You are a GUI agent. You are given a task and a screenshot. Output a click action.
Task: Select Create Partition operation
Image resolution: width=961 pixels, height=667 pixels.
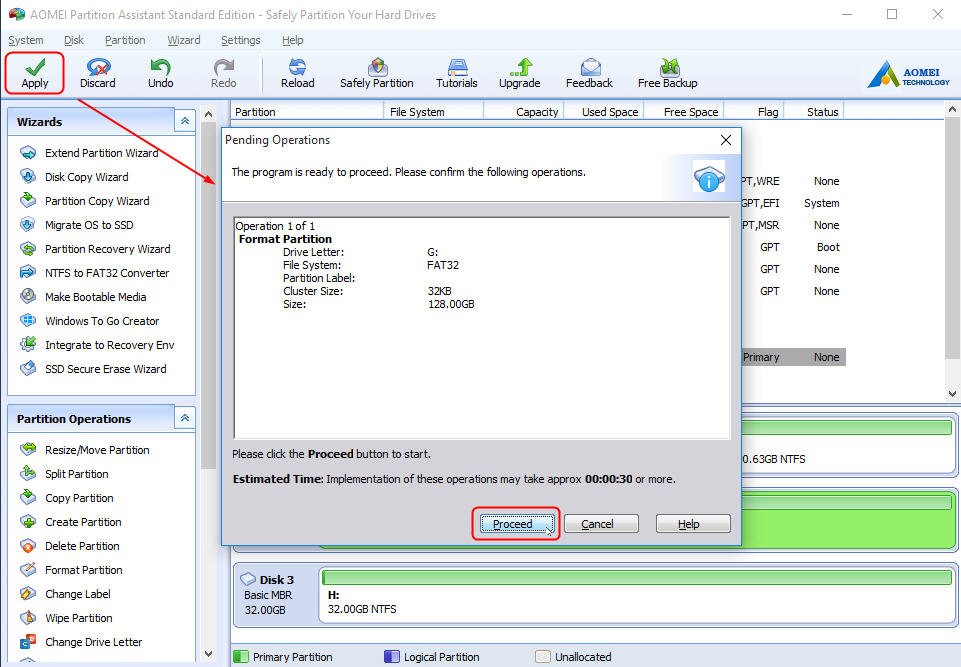[71, 522]
